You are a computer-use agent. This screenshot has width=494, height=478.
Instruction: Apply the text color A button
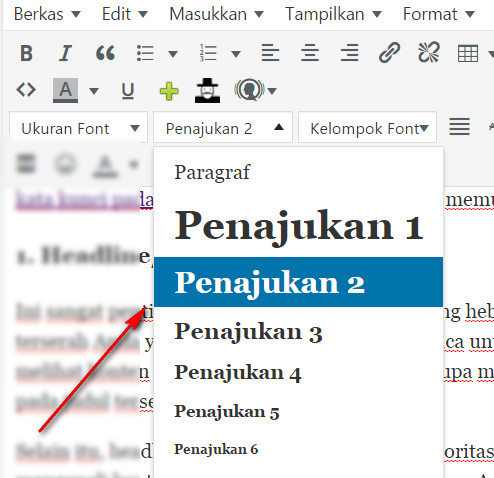click(65, 90)
